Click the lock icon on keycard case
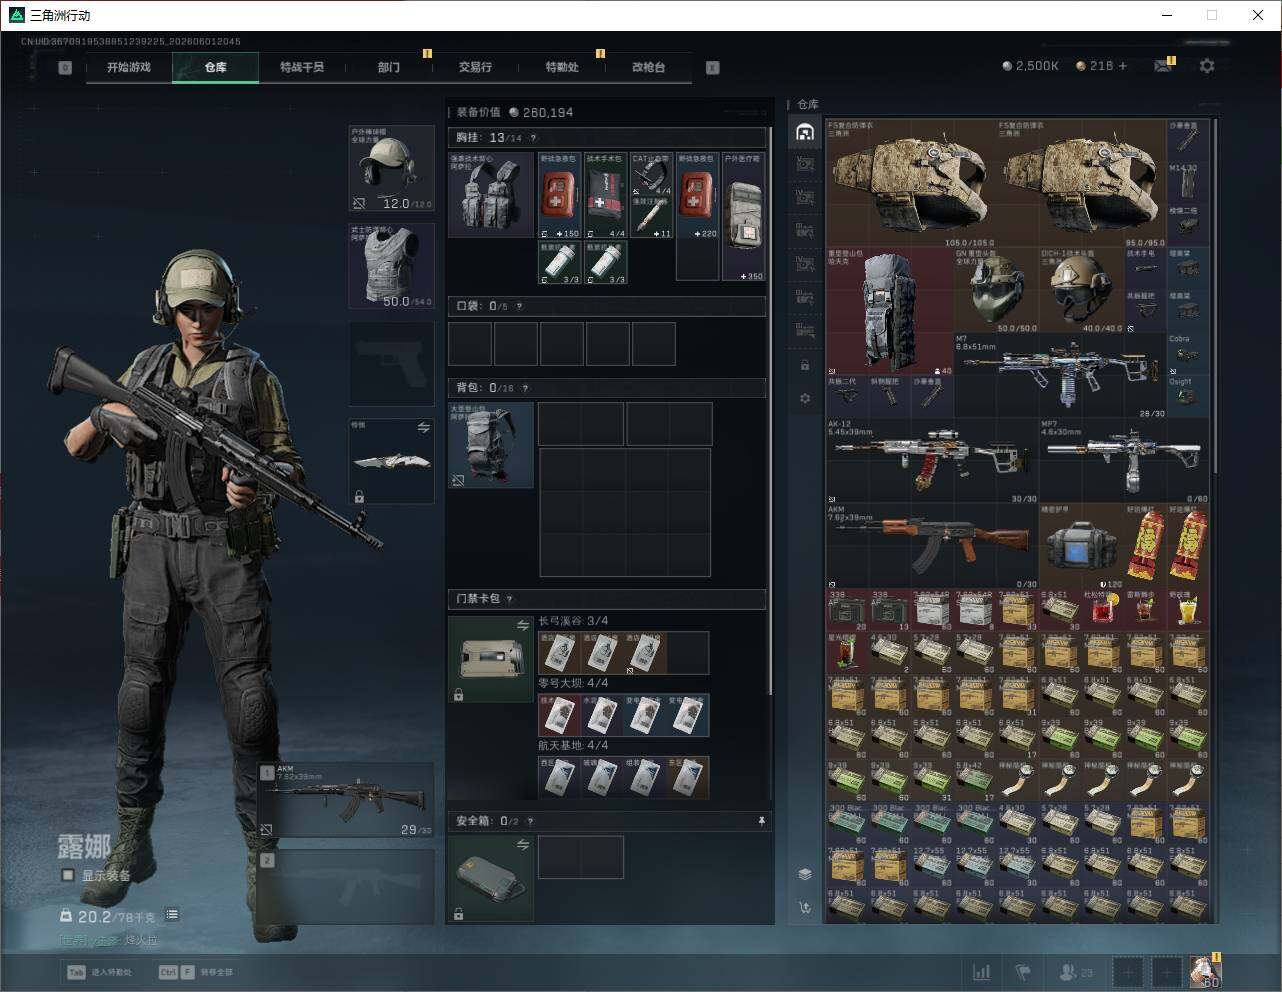 pyautogui.click(x=459, y=694)
